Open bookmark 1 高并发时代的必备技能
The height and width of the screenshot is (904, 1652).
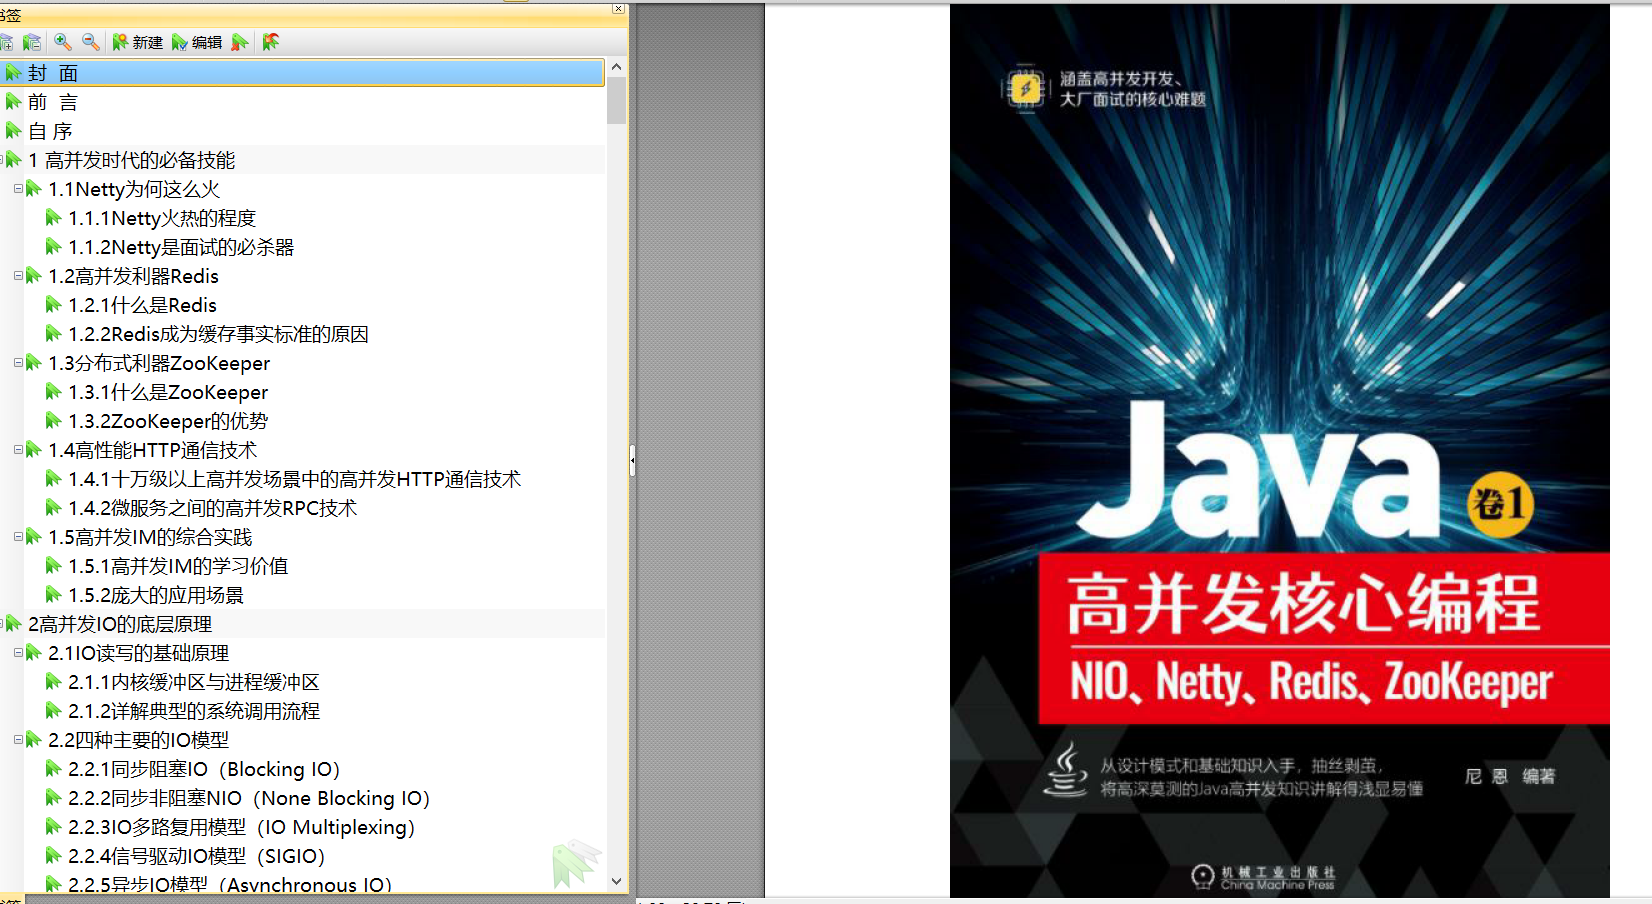[x=132, y=160]
